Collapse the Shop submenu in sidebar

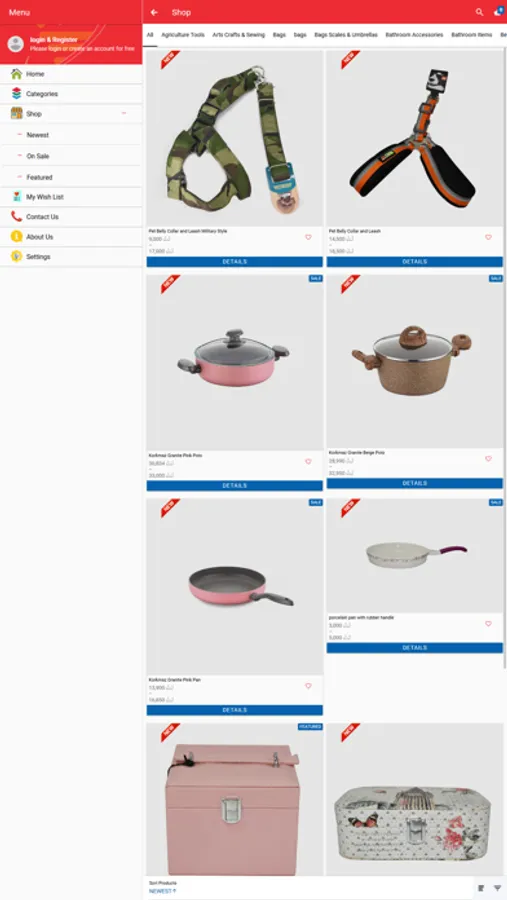(x=123, y=114)
